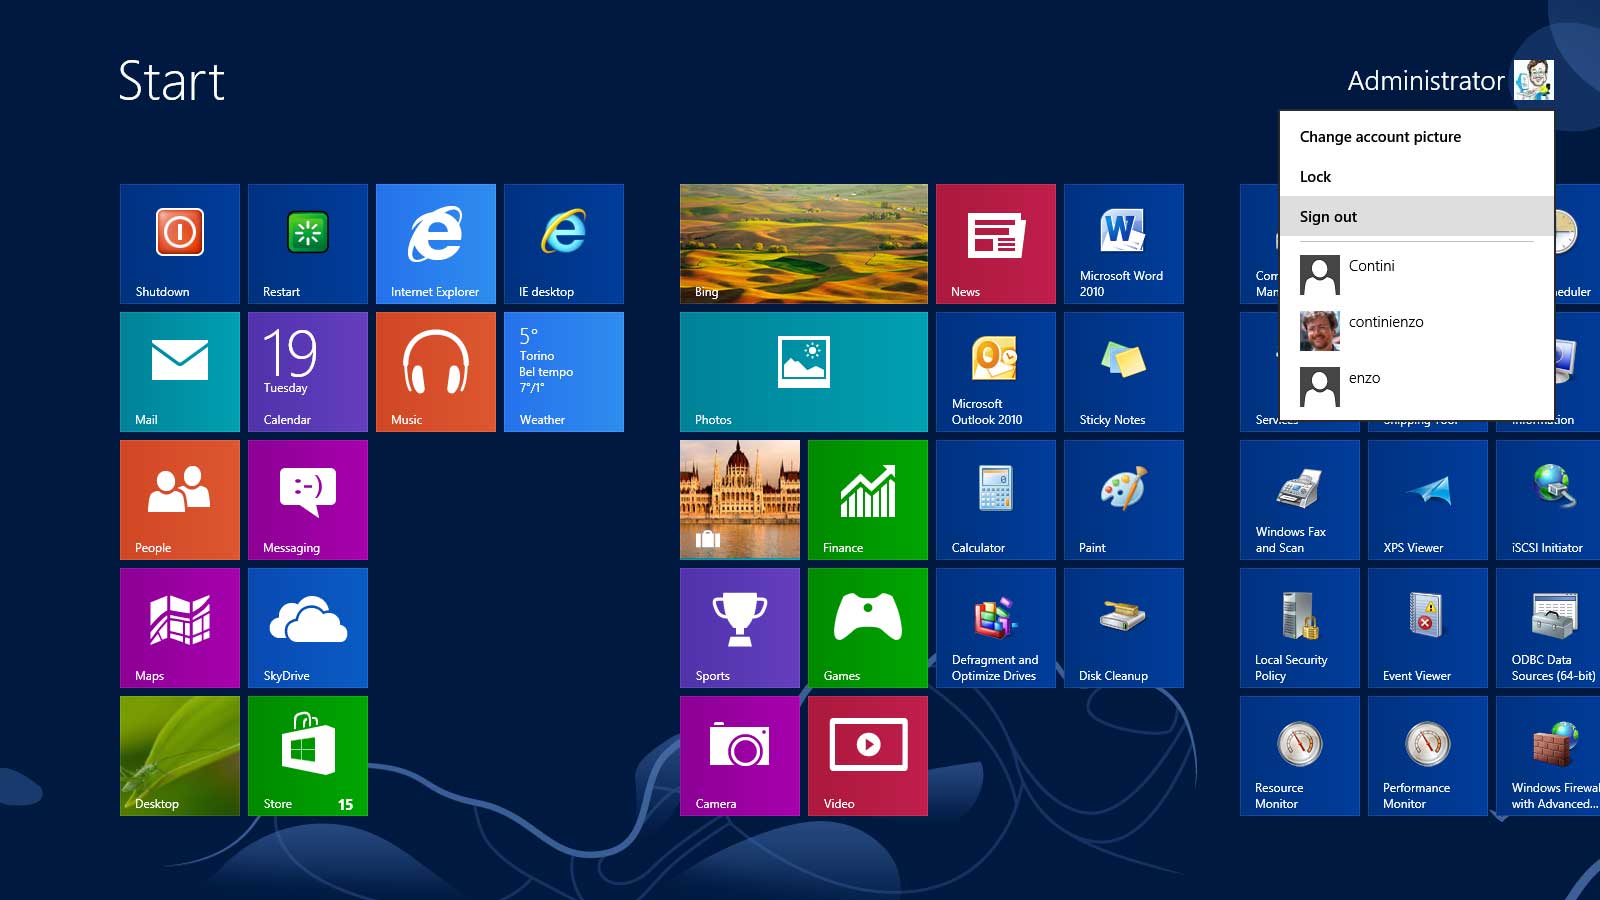Screen dimensions: 1600x900
Task: Open the Shutdown tile
Action: 180,243
